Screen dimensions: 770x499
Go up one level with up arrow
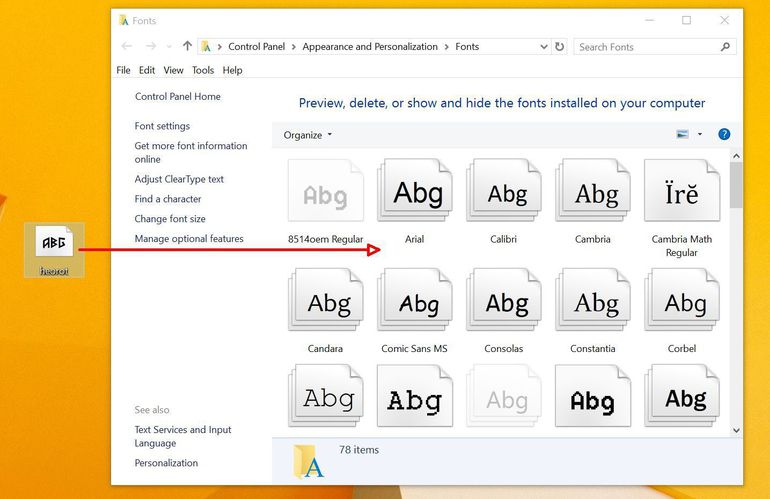click(187, 46)
